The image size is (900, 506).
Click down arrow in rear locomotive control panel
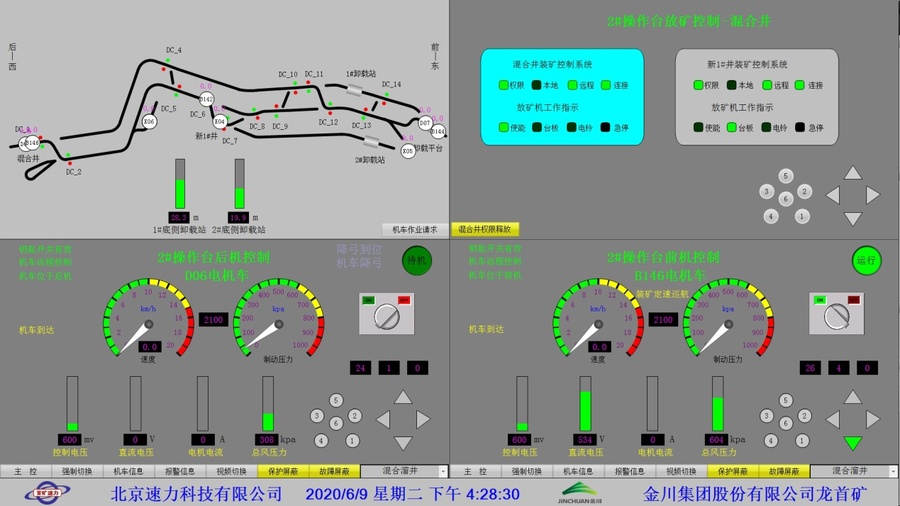403,443
